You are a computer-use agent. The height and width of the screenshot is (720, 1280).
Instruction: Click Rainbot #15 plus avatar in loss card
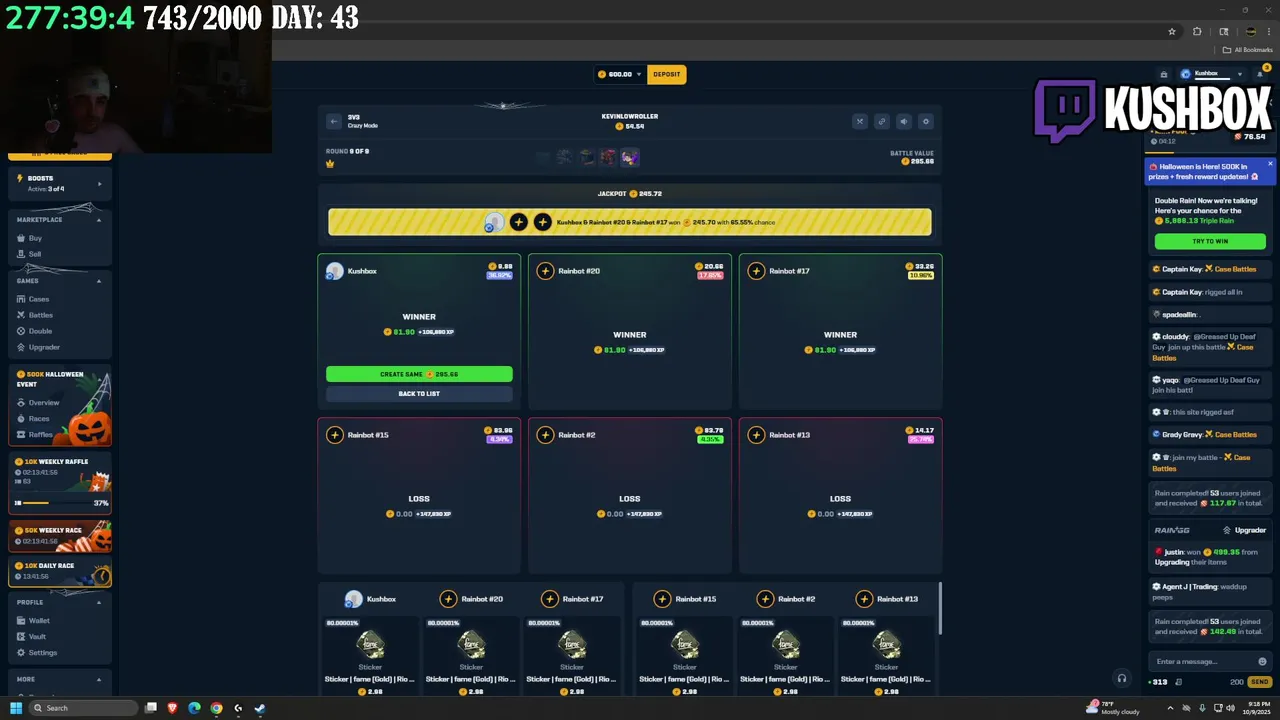[334, 435]
